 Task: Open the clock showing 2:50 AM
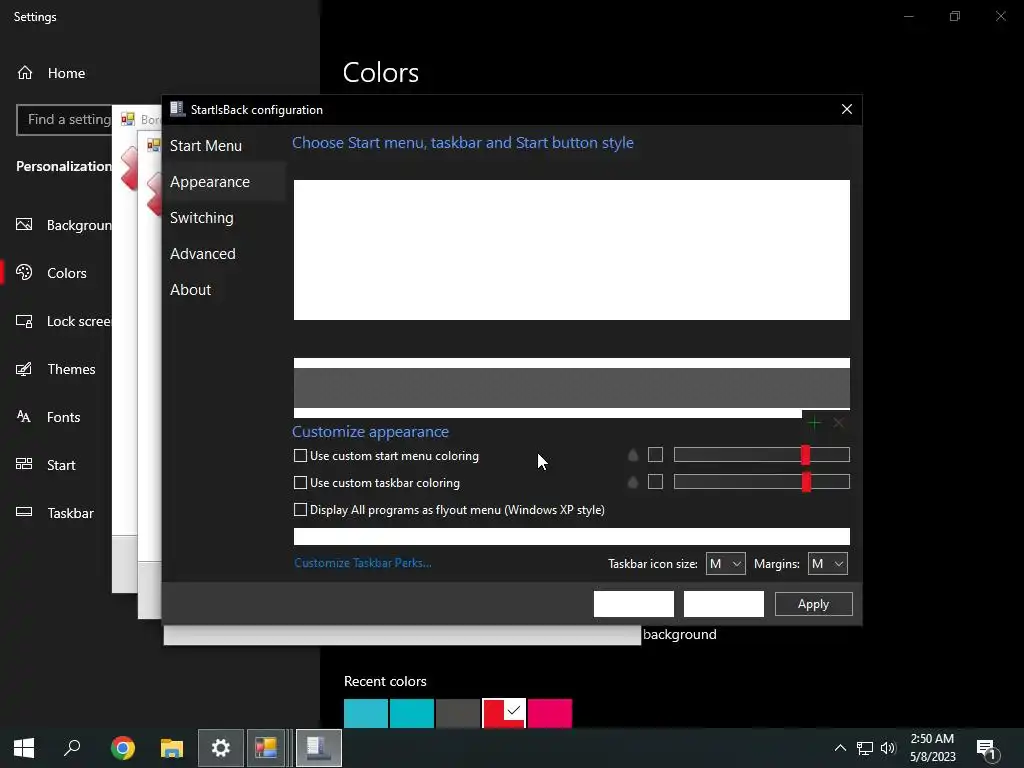tap(933, 748)
